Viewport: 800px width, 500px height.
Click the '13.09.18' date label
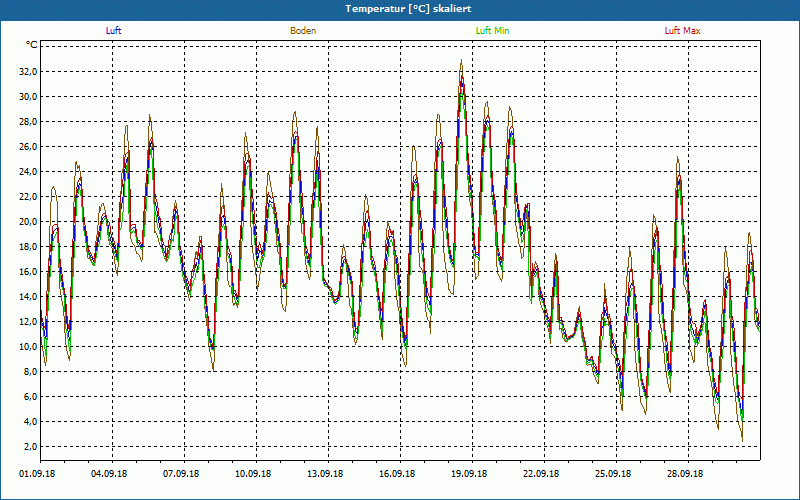tap(325, 473)
